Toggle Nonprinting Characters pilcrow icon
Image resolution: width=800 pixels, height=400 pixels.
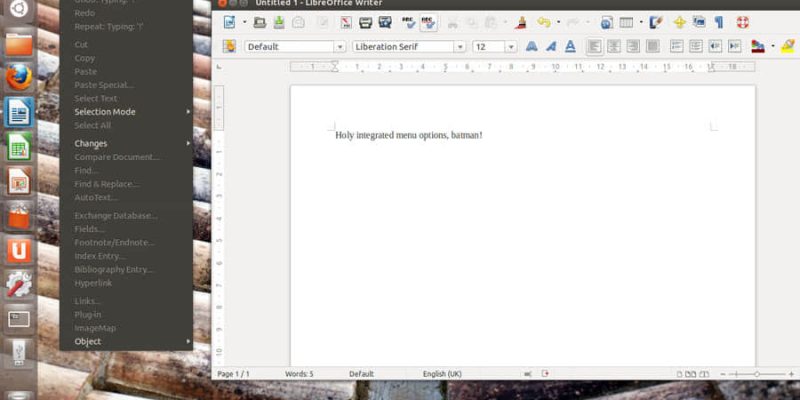point(719,22)
